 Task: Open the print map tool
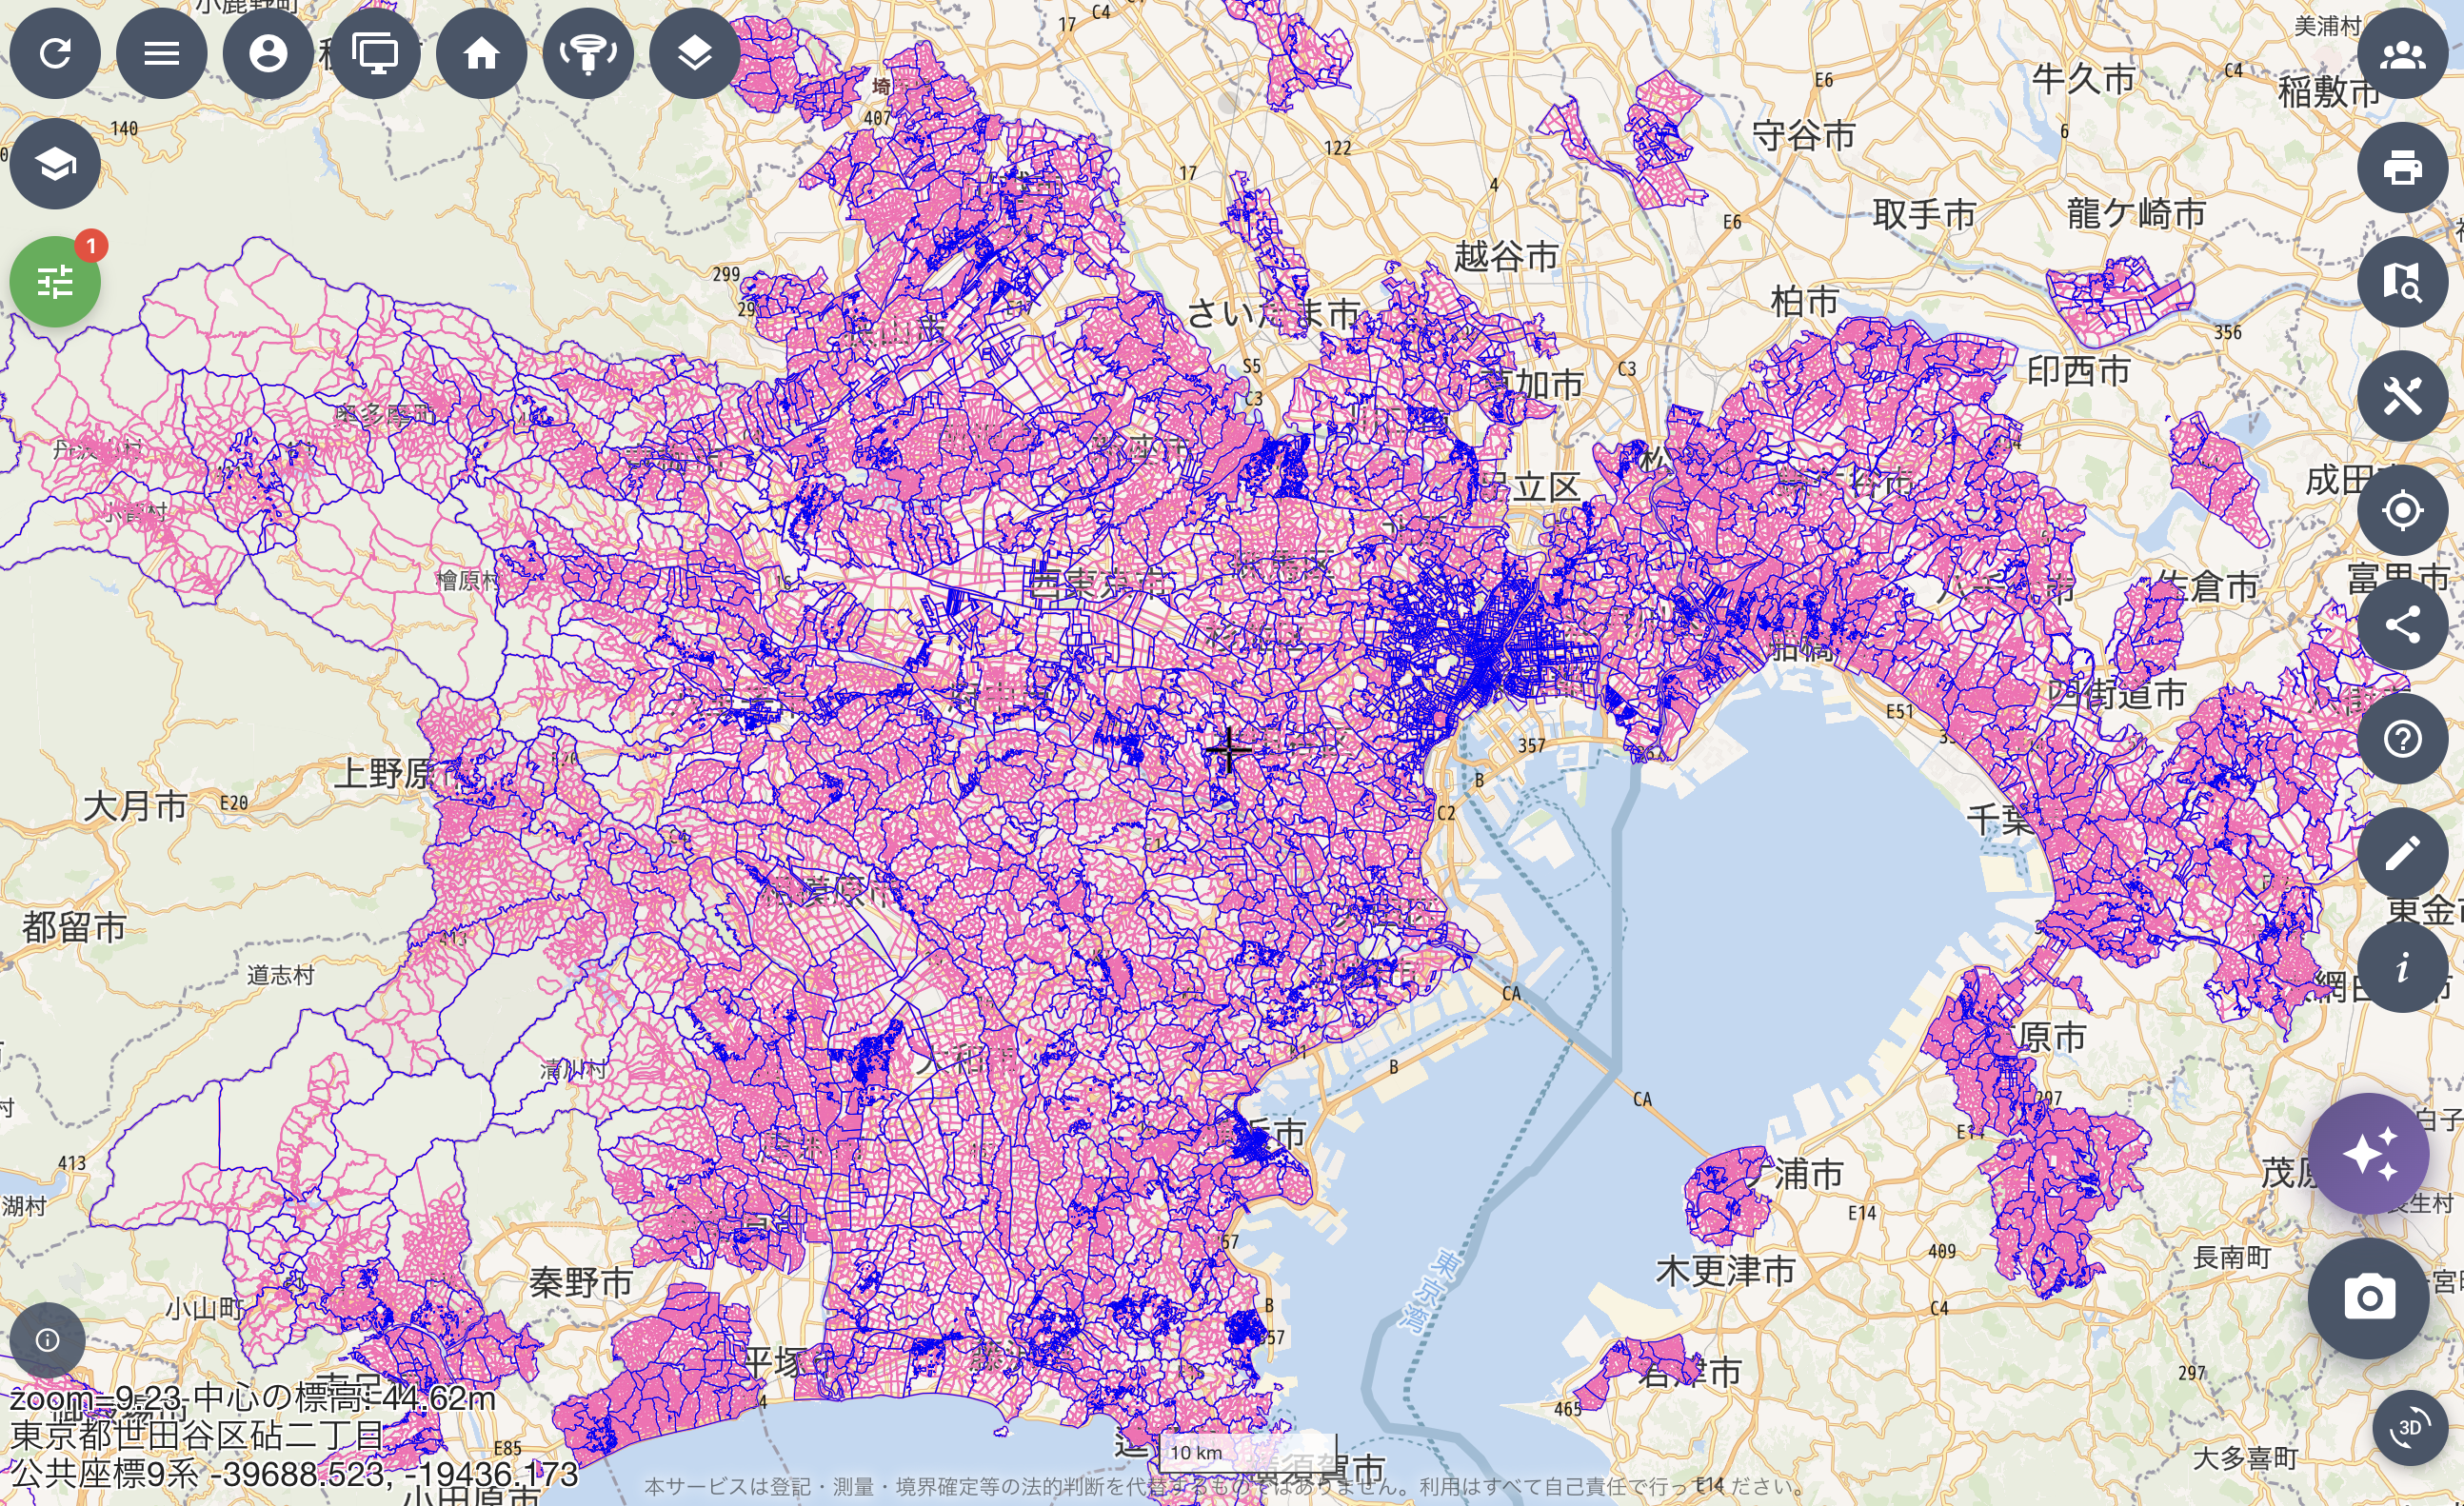2404,166
